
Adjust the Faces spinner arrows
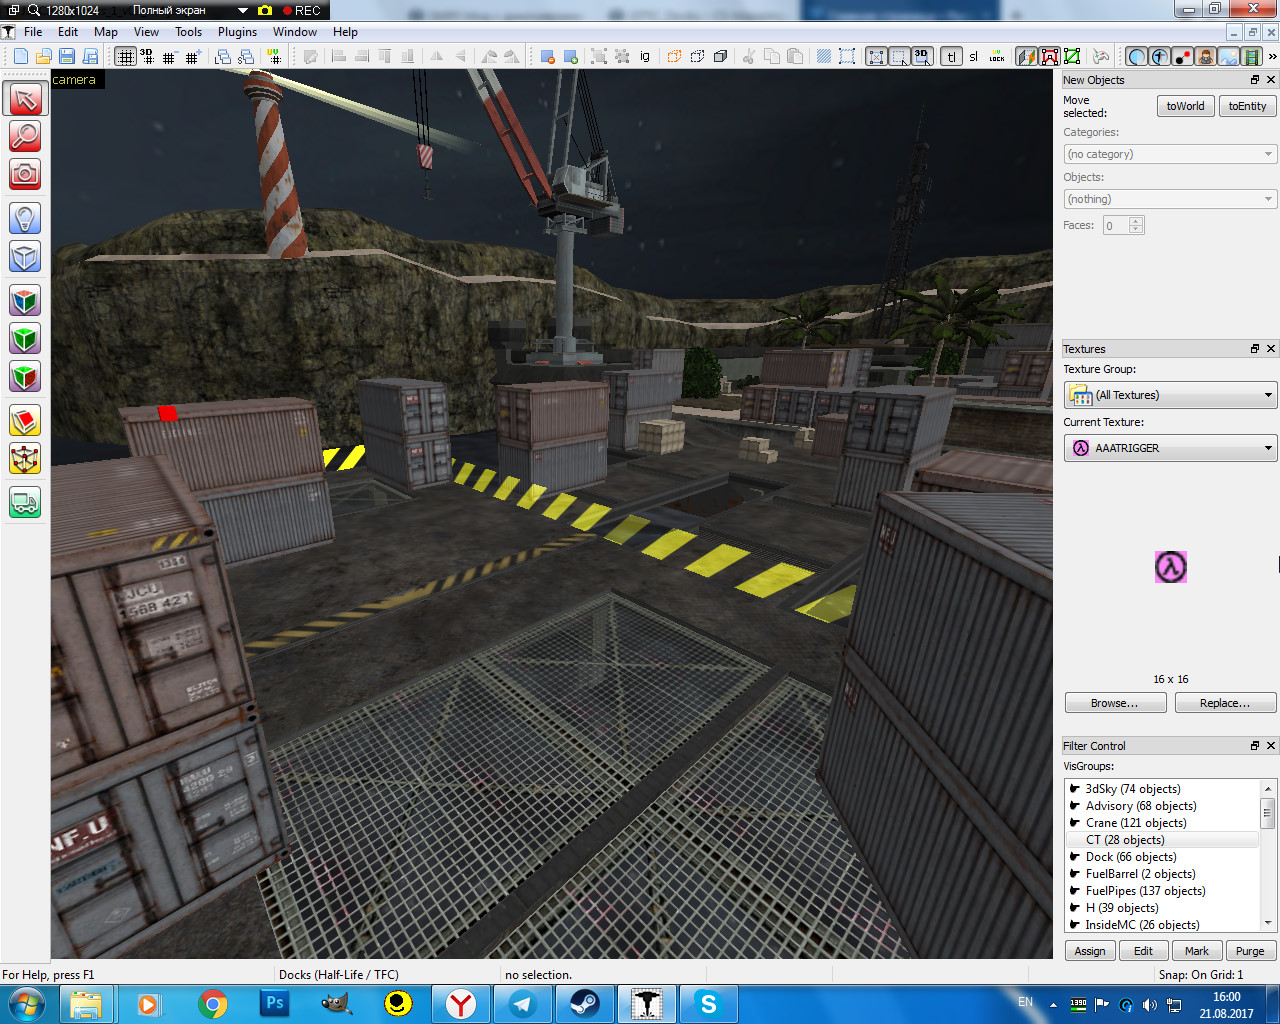pyautogui.click(x=1136, y=225)
